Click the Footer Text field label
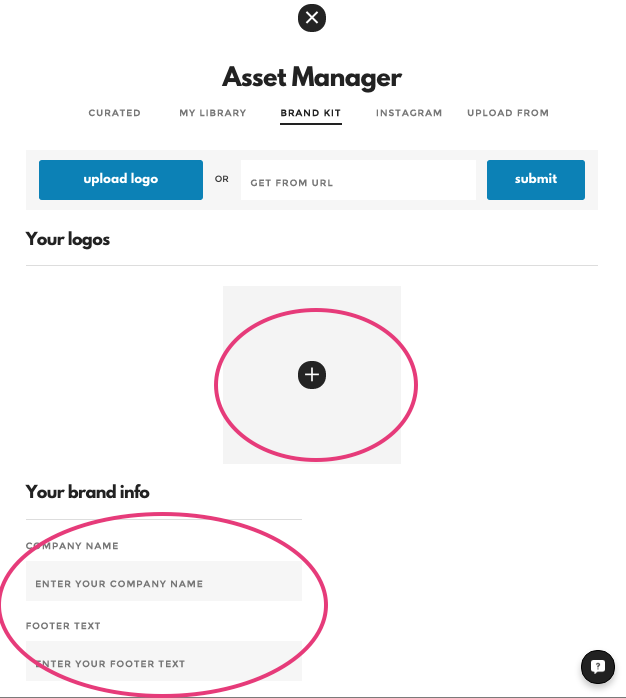This screenshot has width=626, height=698. point(63,626)
